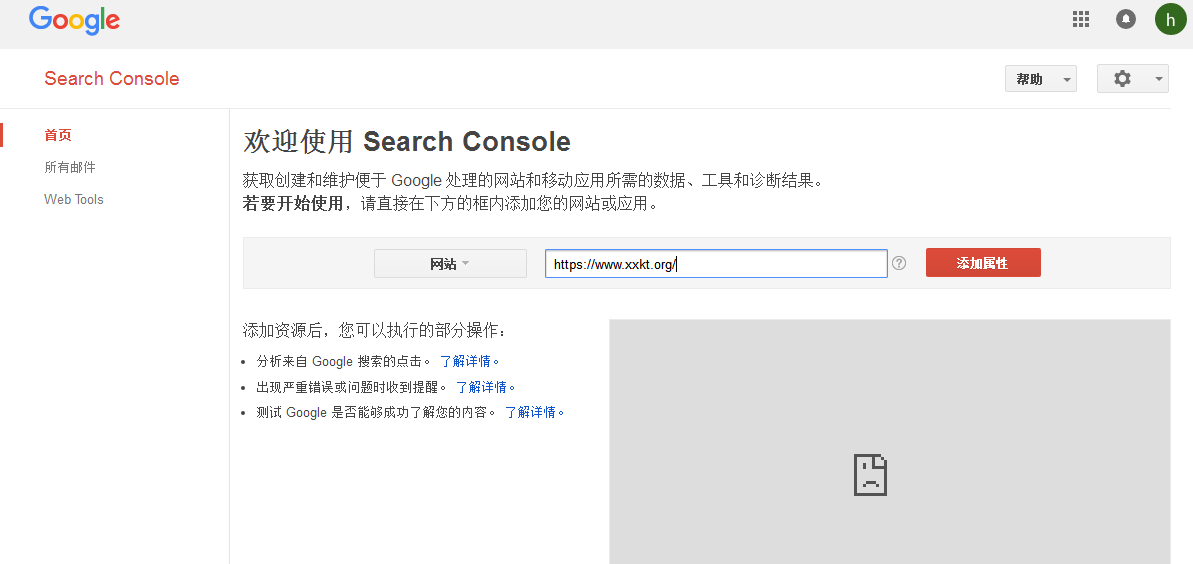The width and height of the screenshot is (1193, 564).
Task: Open the green account avatar 'h'
Action: pyautogui.click(x=1171, y=19)
